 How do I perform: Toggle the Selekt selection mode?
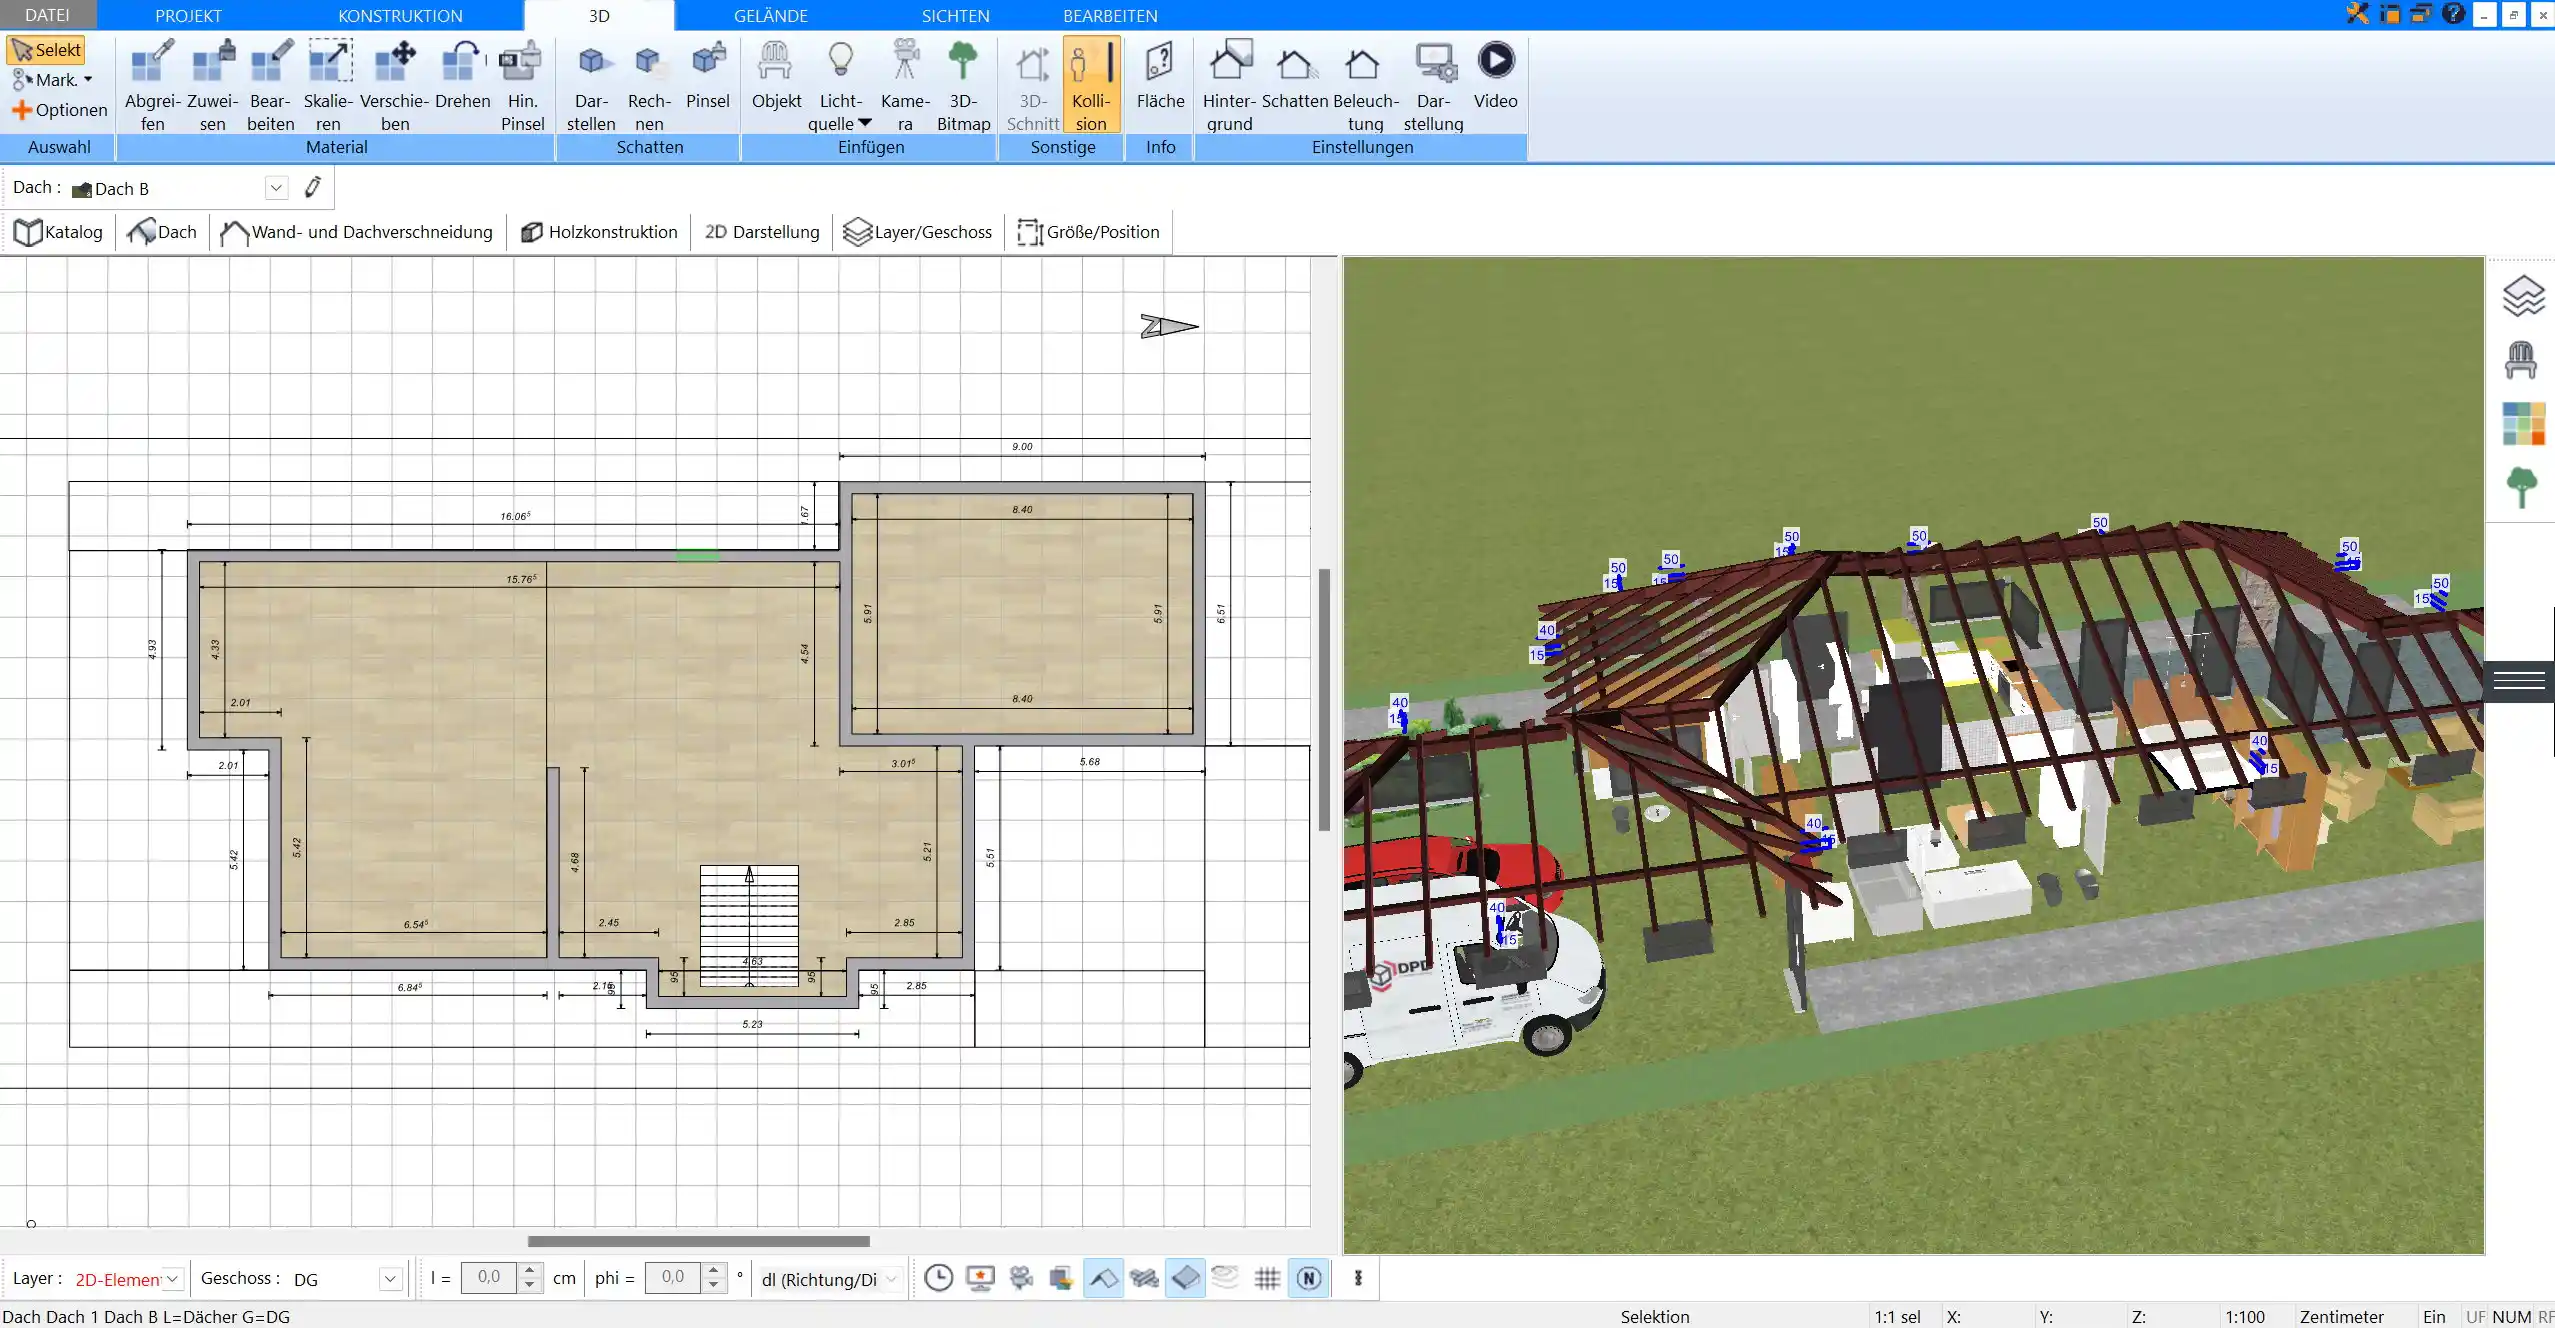[46, 50]
